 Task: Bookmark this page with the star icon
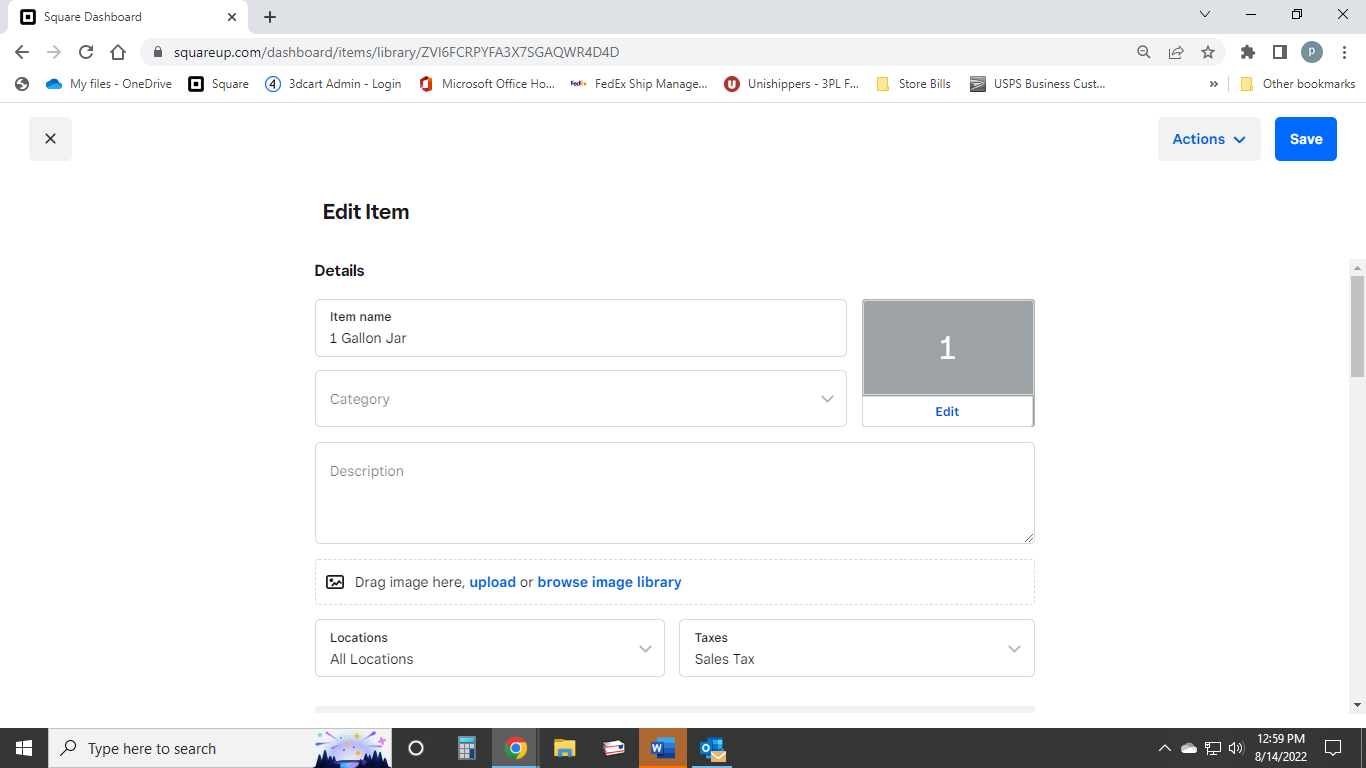coord(1208,52)
